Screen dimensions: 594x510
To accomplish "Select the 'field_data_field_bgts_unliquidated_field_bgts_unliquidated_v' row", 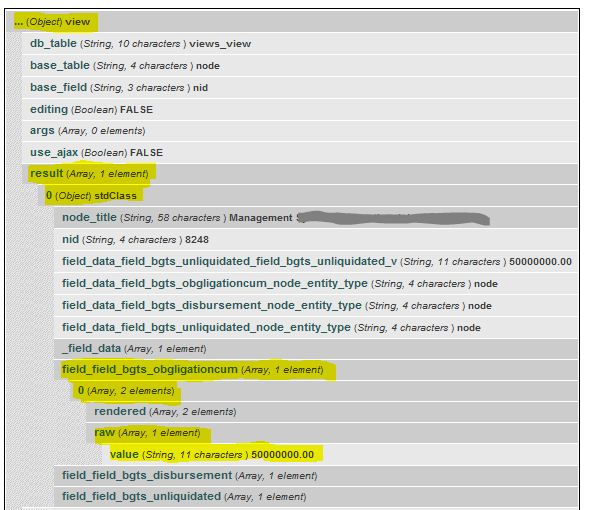I will 316,261.
